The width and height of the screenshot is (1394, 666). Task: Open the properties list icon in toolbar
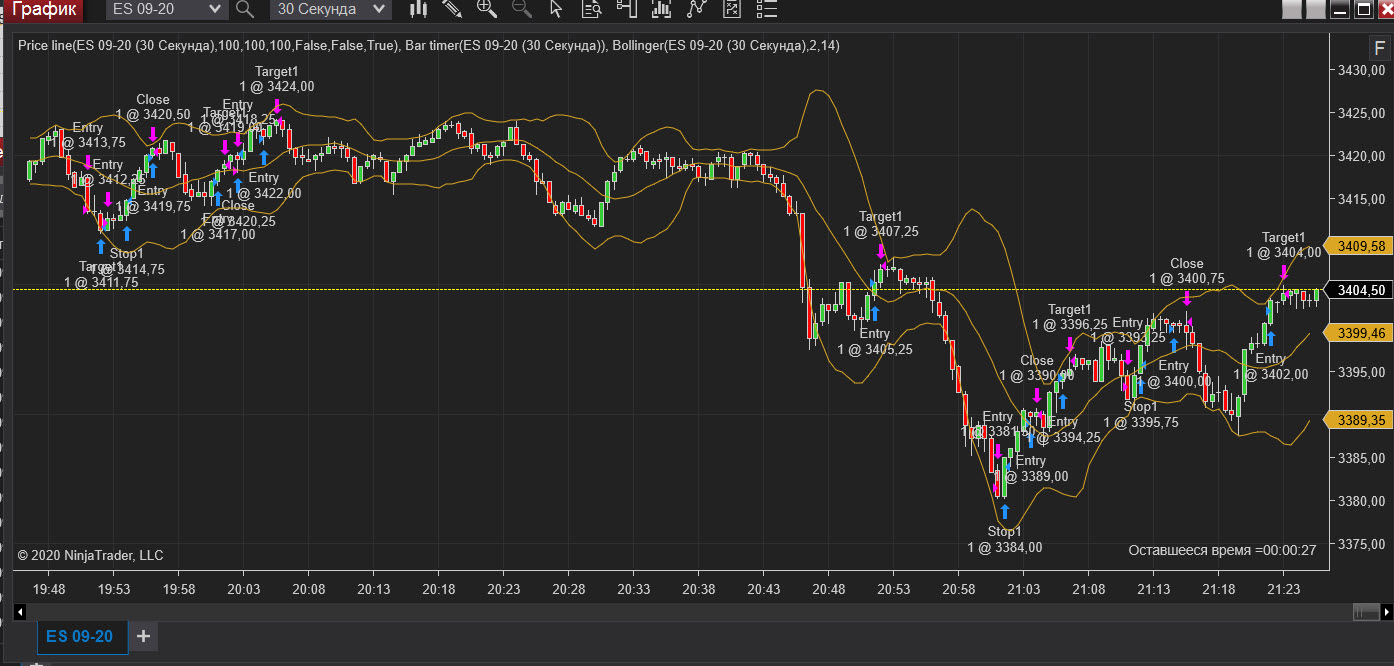[x=767, y=9]
